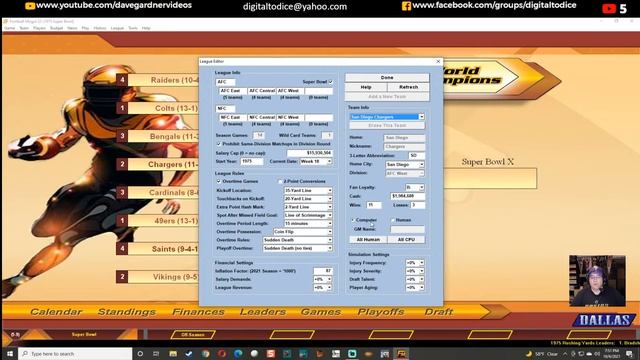
Task: Click the Windows taskbar search box
Action: click(76, 353)
